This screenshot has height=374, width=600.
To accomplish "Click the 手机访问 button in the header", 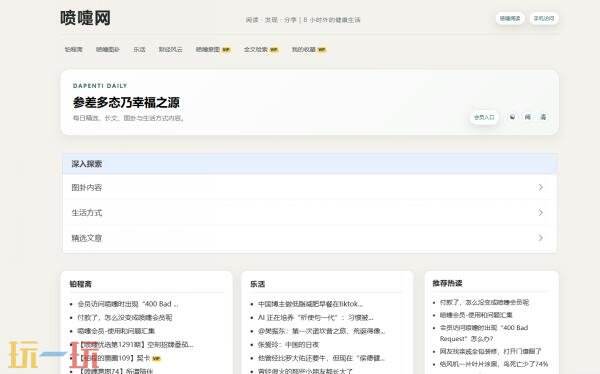I will (x=544, y=18).
